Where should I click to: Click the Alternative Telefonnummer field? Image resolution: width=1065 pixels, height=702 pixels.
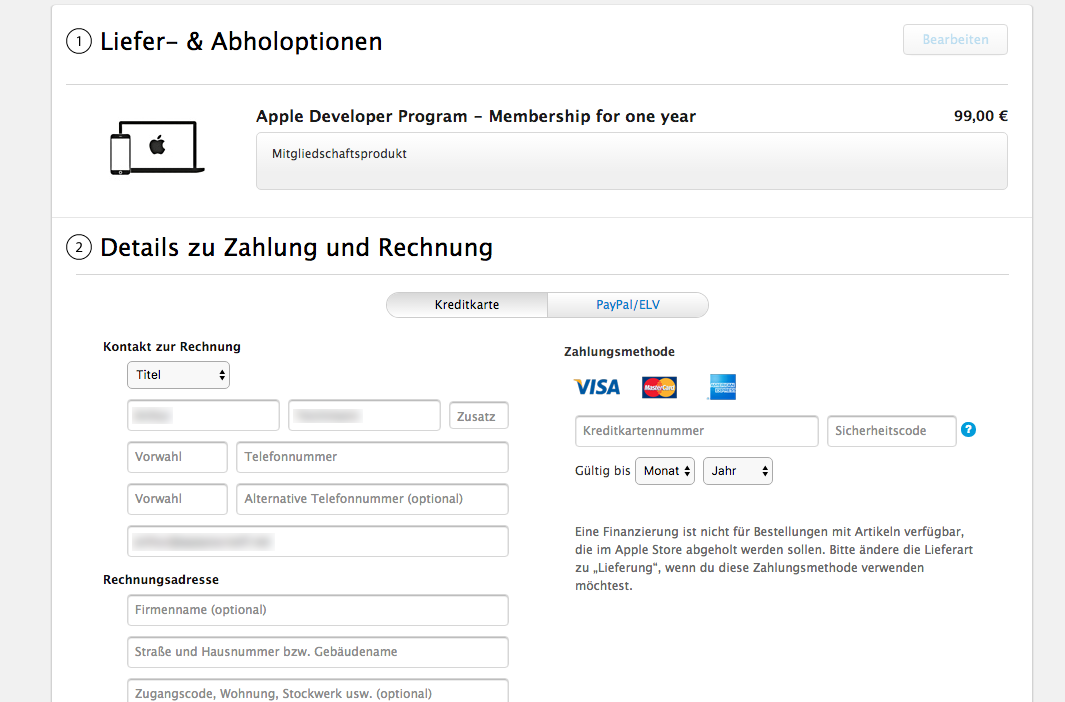pos(372,499)
